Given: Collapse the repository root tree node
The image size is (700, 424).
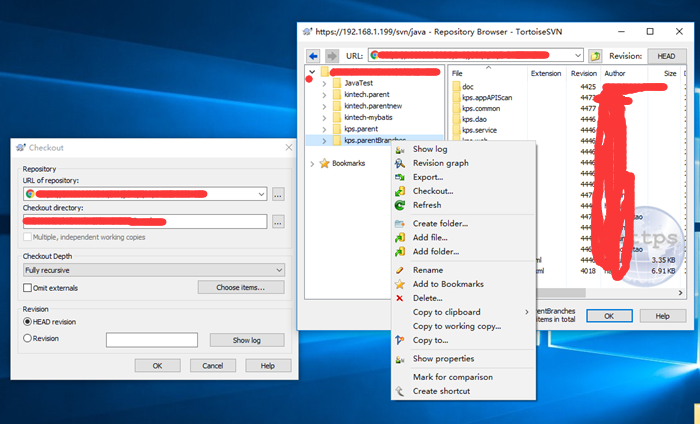Looking at the screenshot, I should [x=312, y=71].
